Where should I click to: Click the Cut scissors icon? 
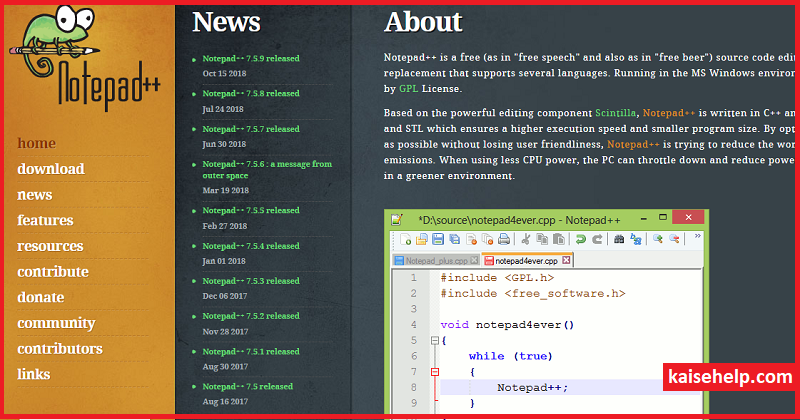tap(526, 239)
